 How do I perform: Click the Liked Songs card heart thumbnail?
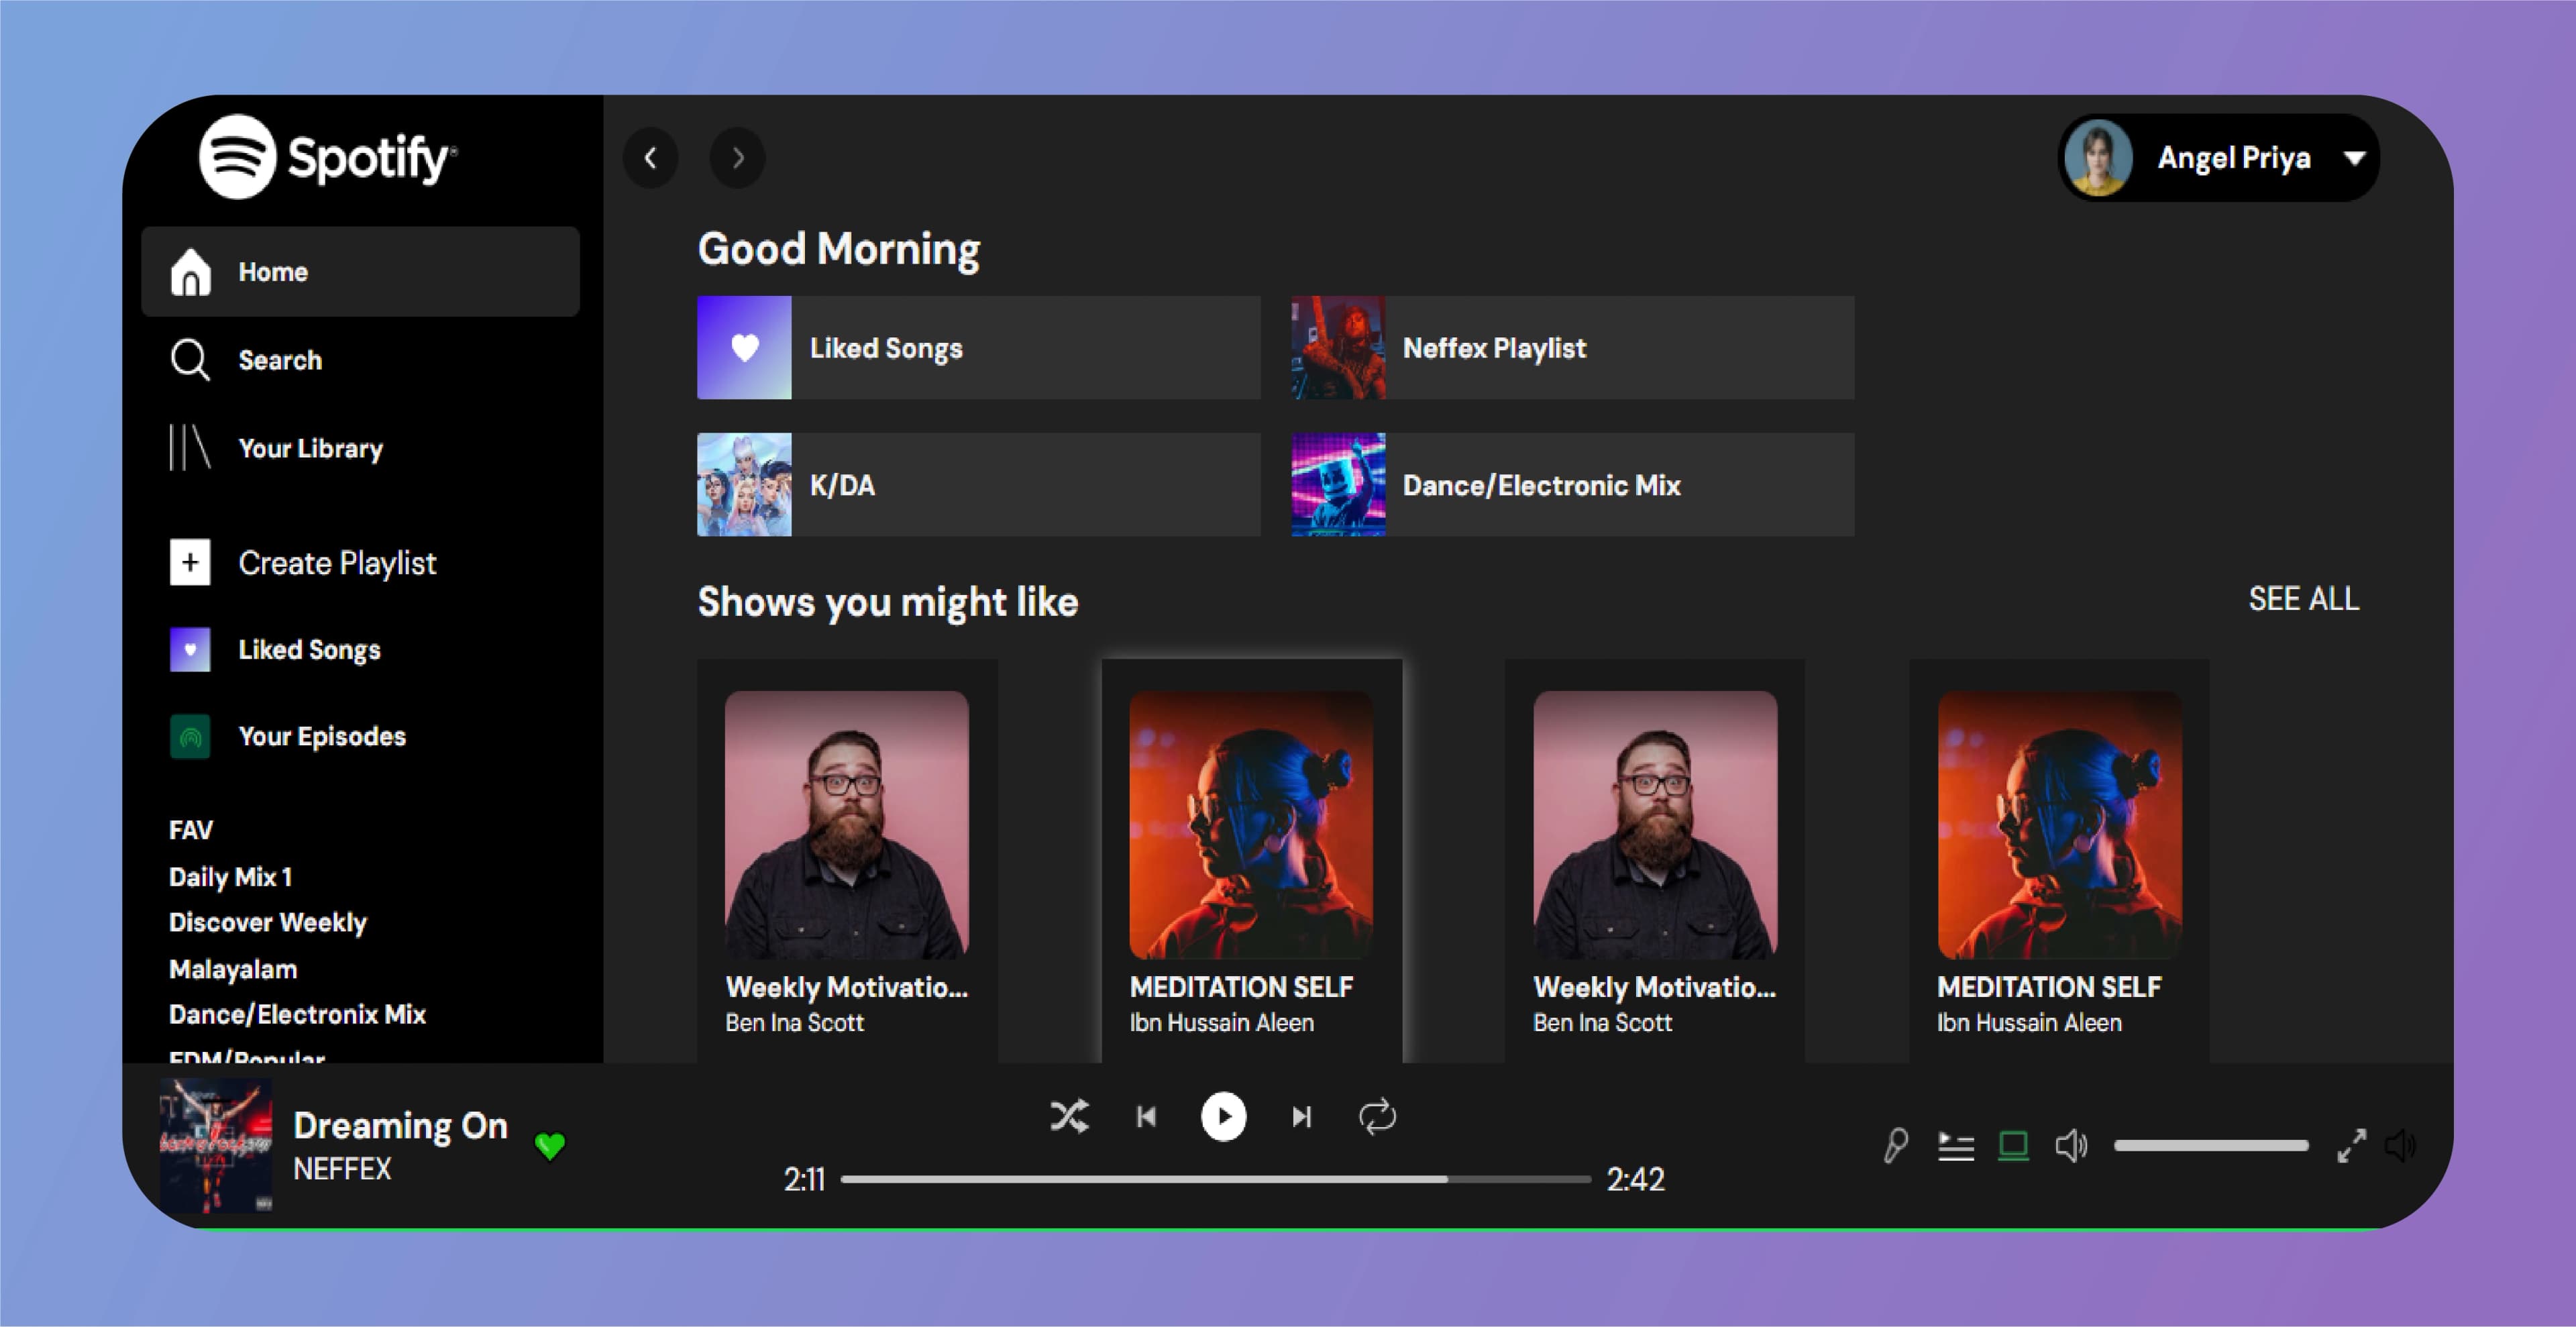[744, 348]
